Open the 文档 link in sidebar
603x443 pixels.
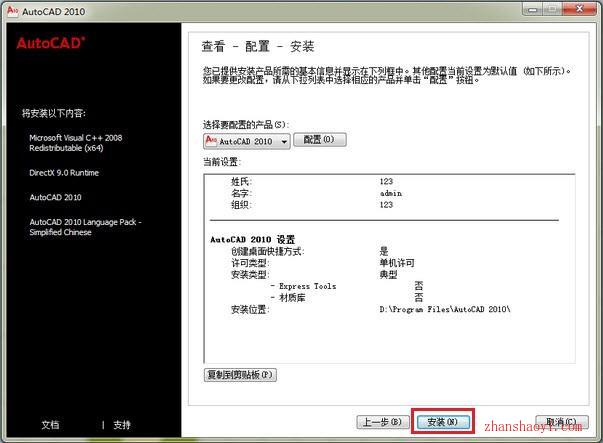(50, 425)
